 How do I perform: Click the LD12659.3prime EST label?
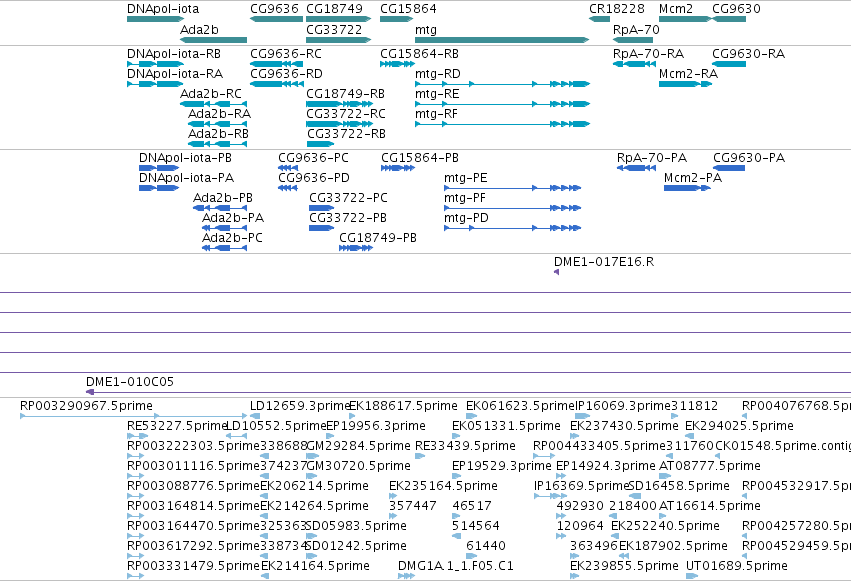(x=300, y=406)
